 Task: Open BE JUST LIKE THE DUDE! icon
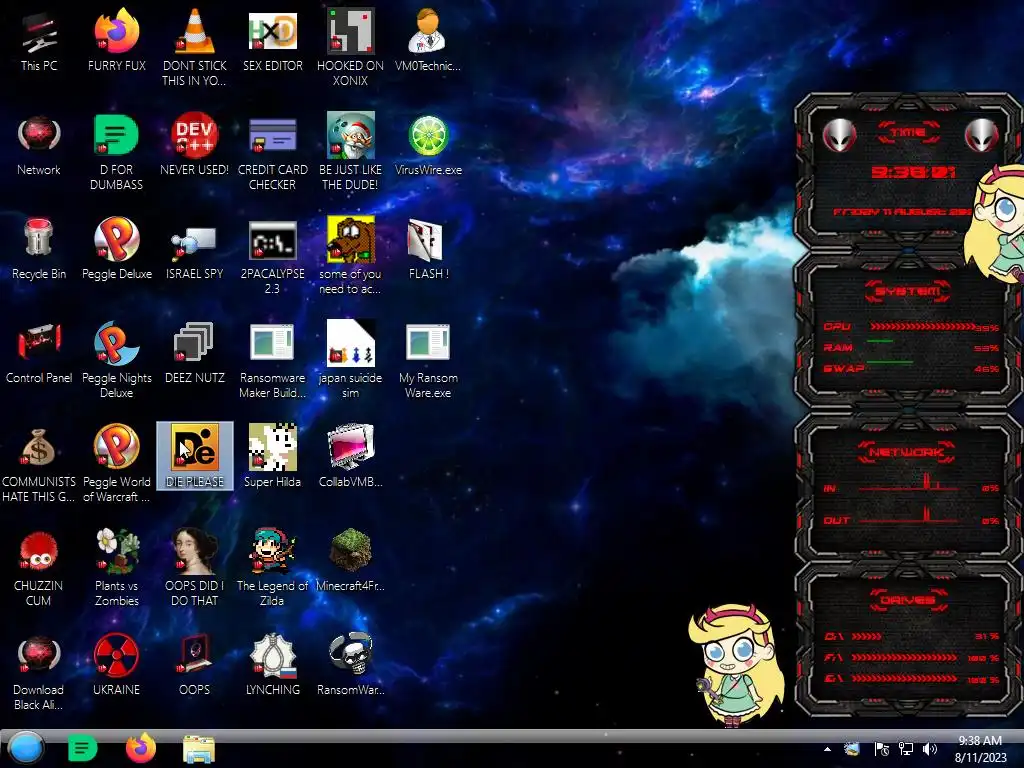pyautogui.click(x=350, y=152)
